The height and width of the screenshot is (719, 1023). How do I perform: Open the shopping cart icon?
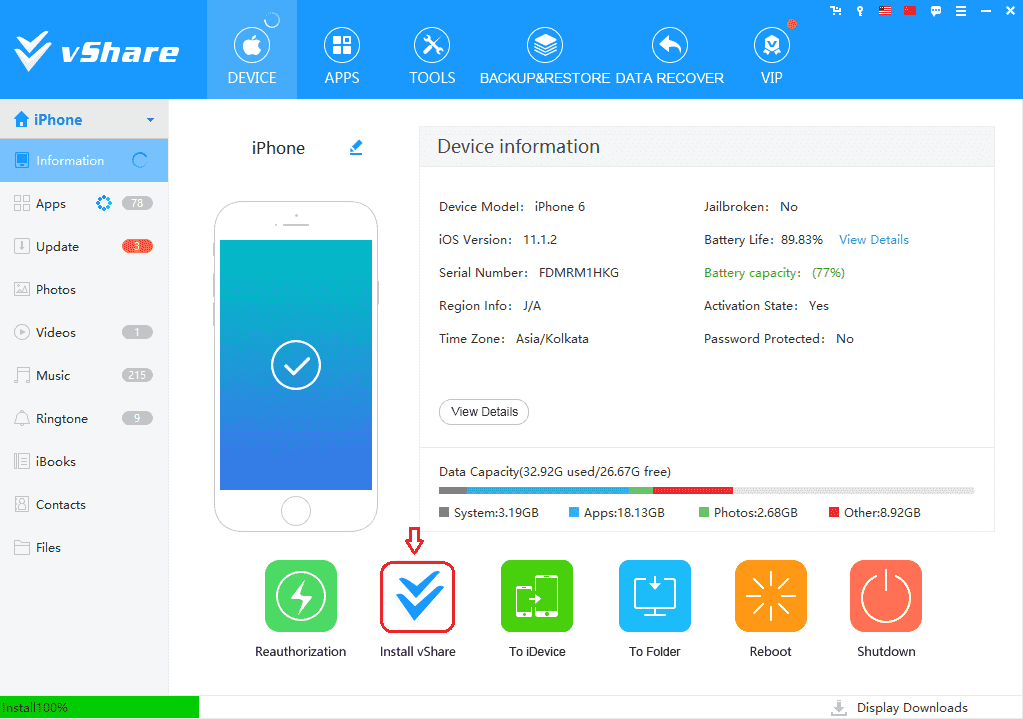click(836, 11)
